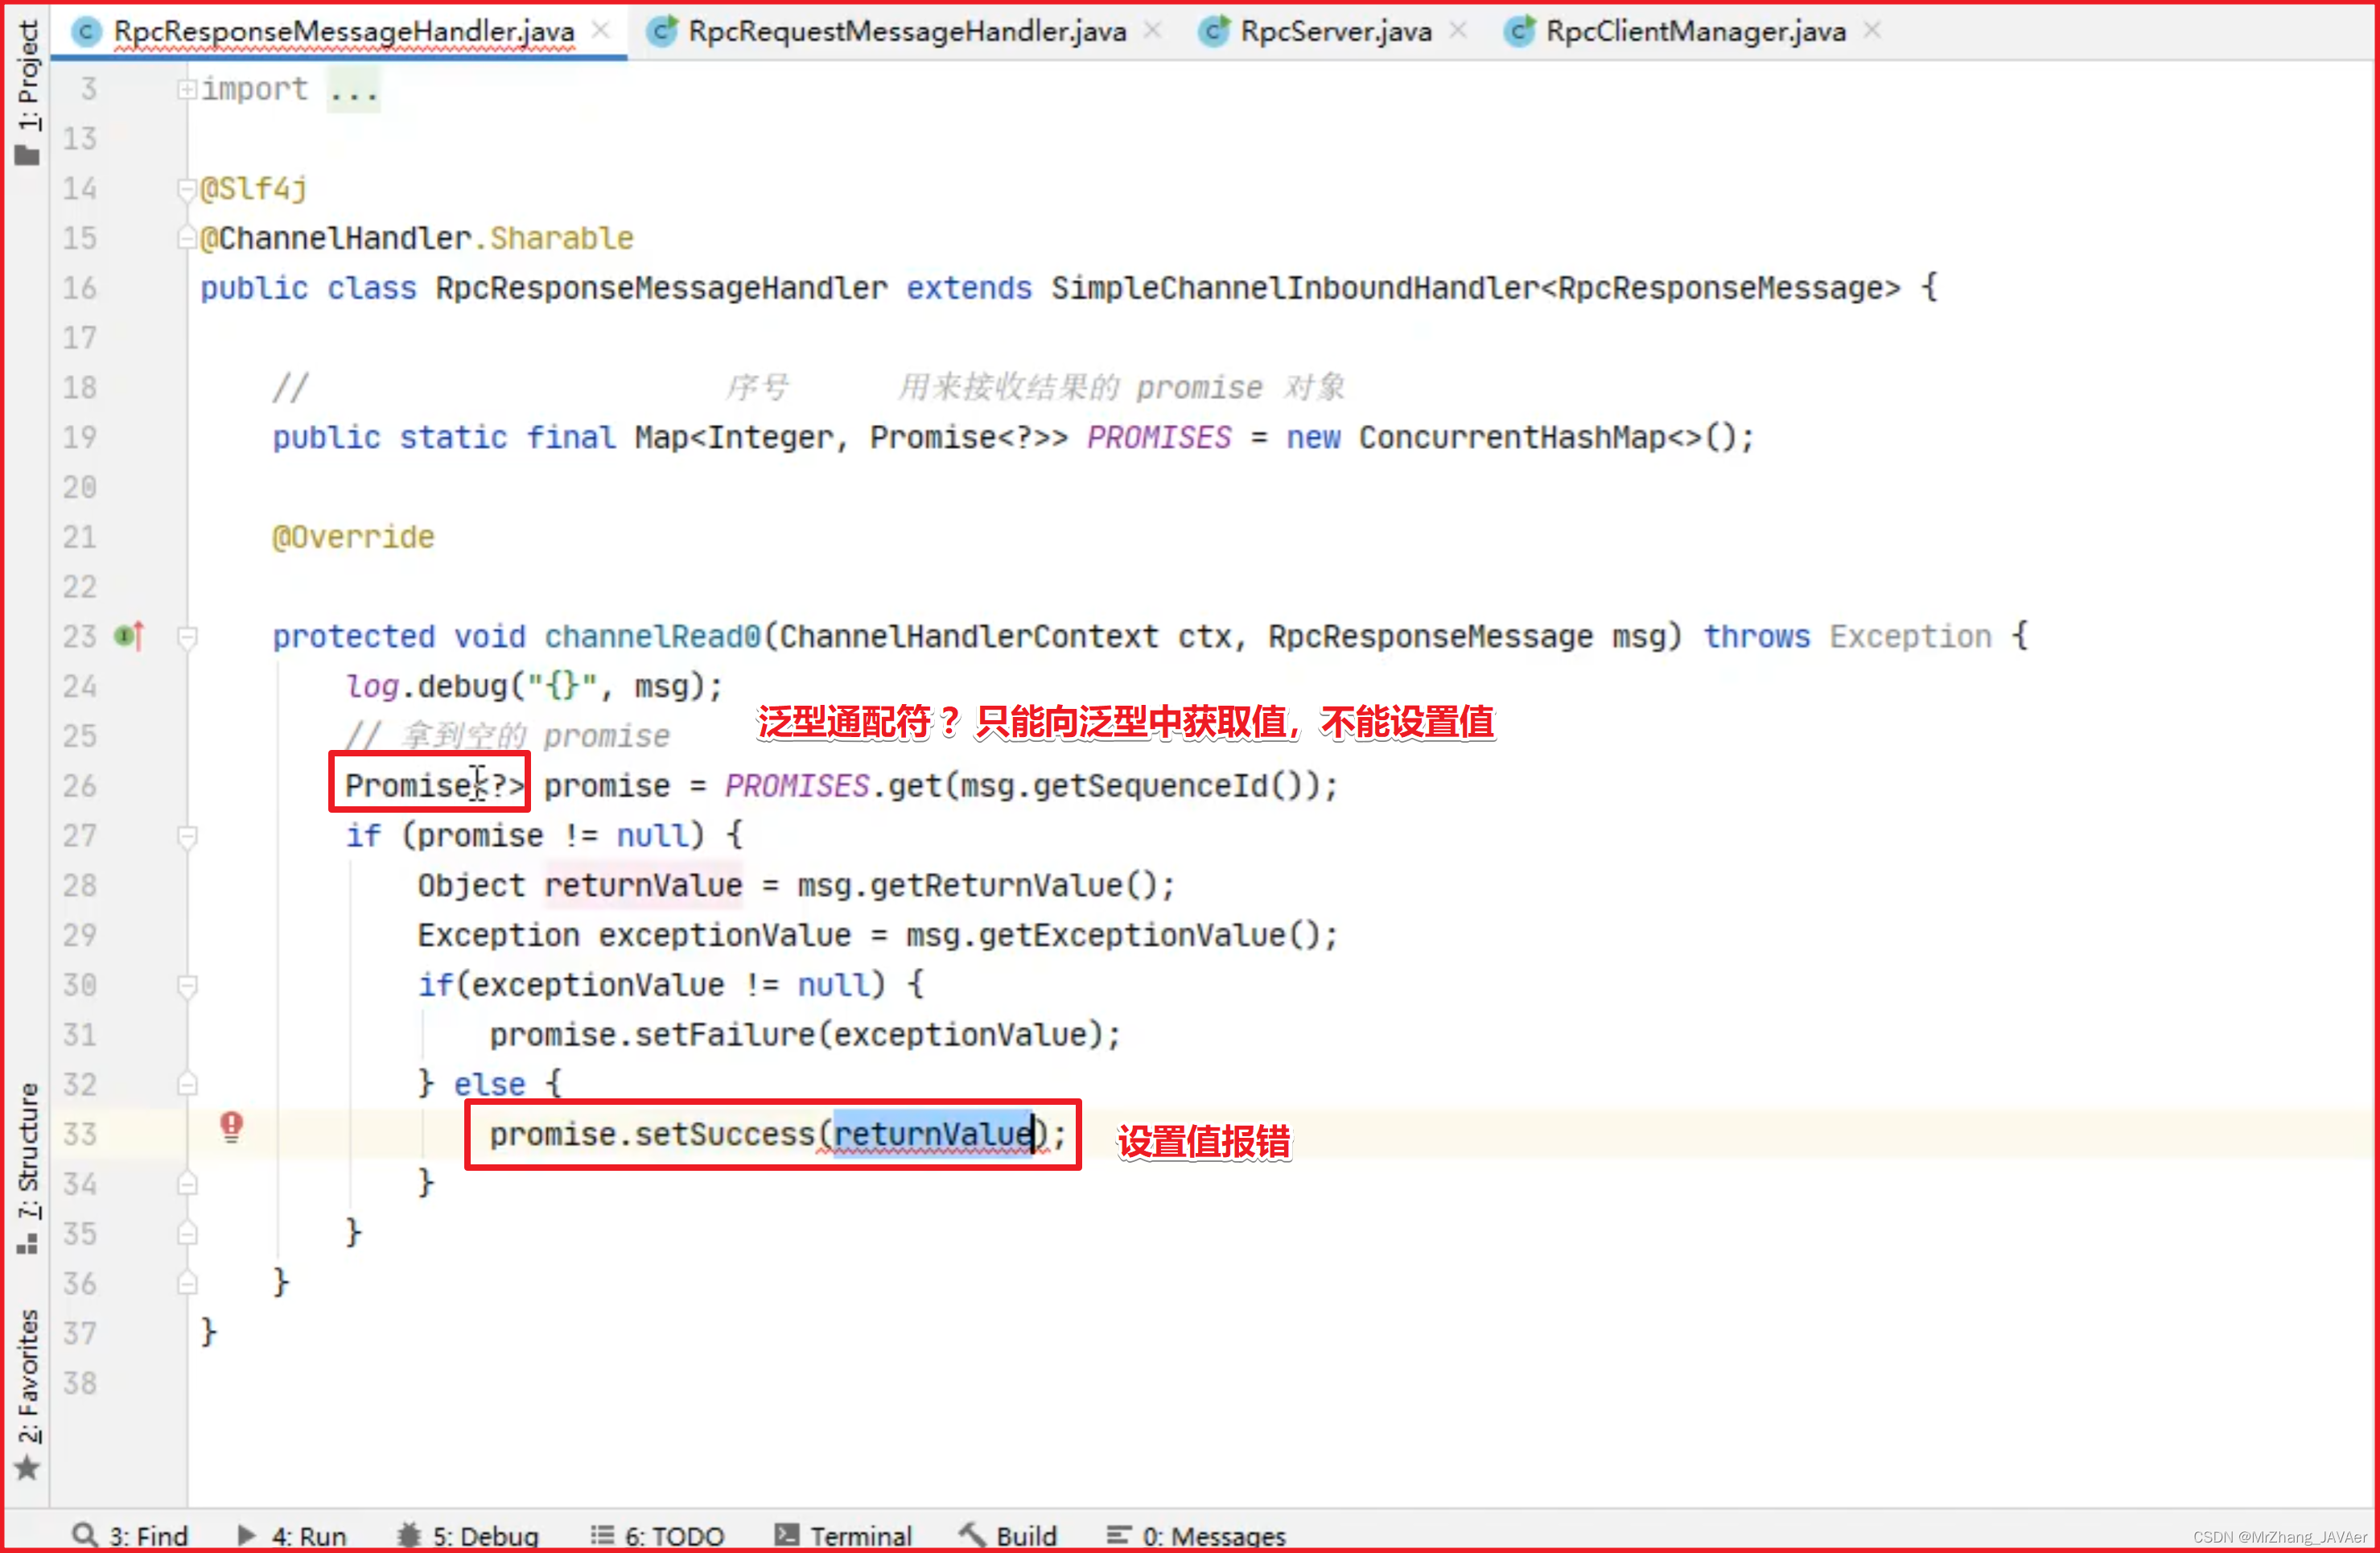
Task: Click the class icon on RpcClientManager tab
Action: coord(1519,32)
